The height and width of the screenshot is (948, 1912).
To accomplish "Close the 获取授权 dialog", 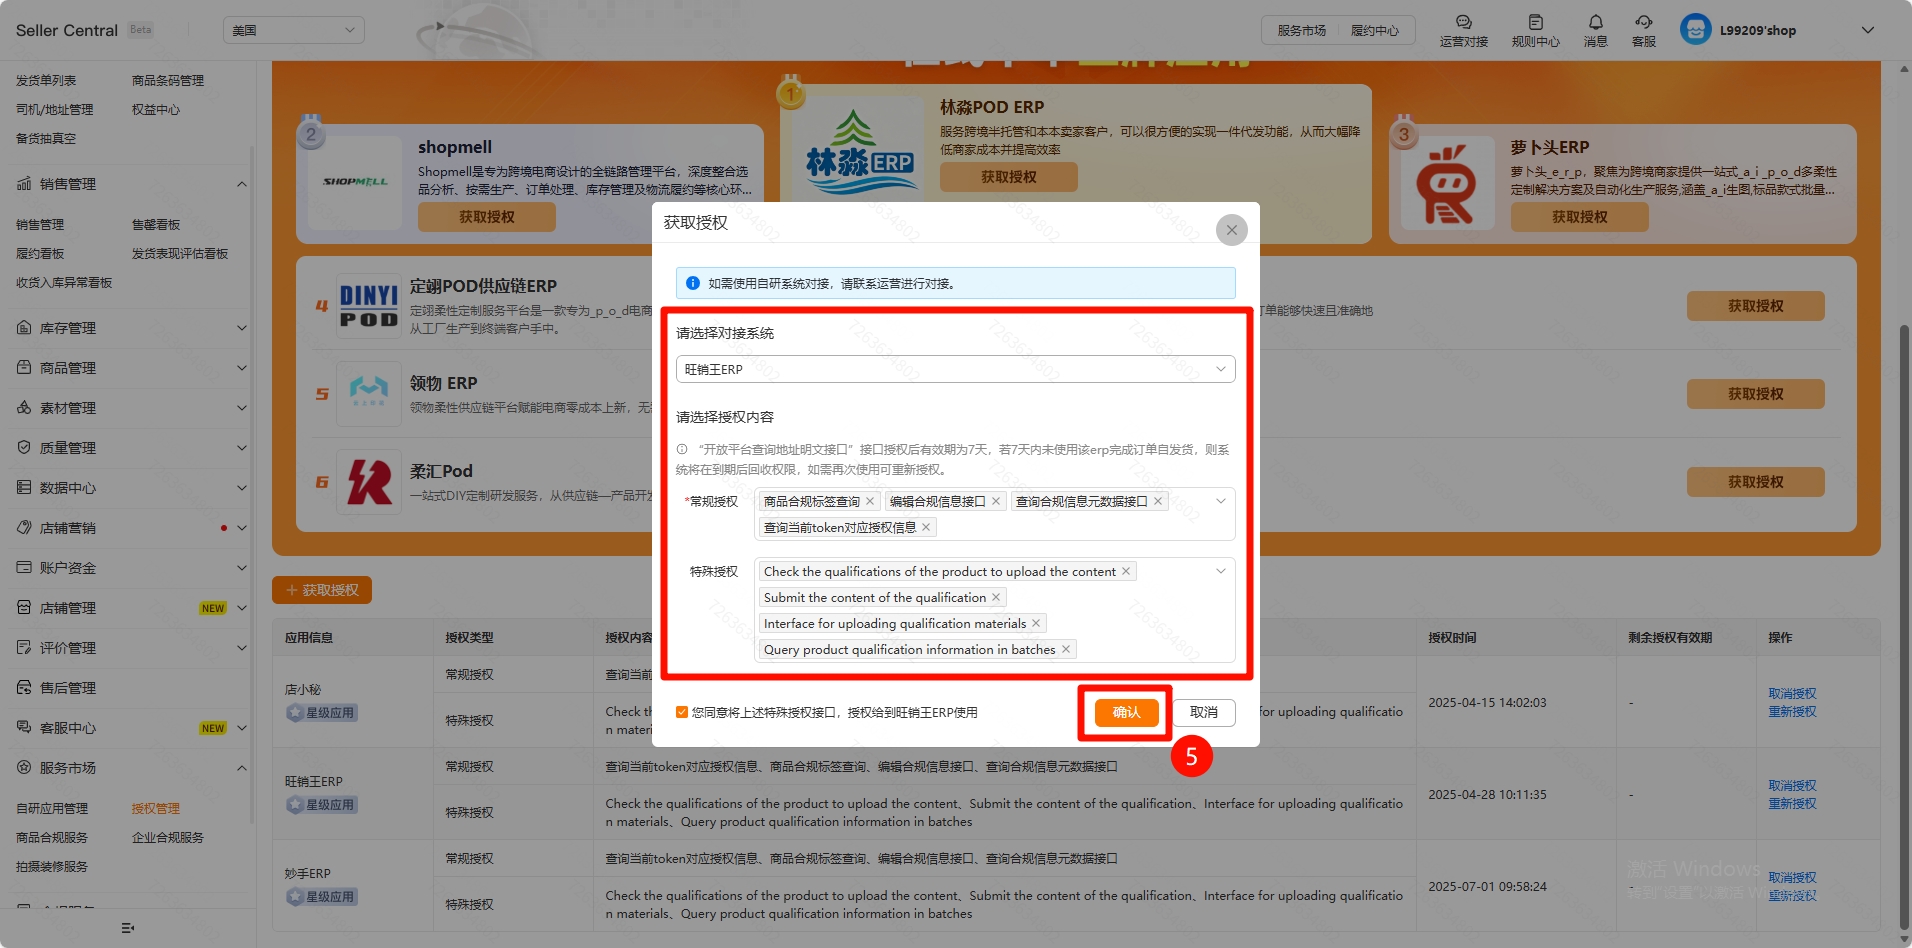I will 1231,230.
